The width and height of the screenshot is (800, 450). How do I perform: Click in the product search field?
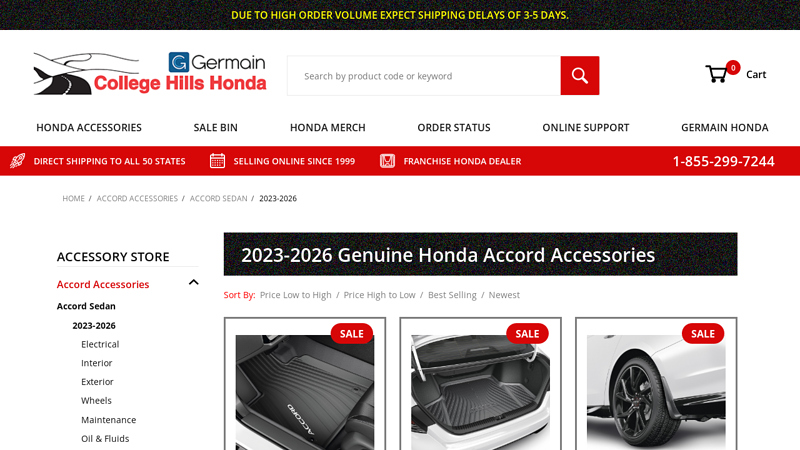424,76
